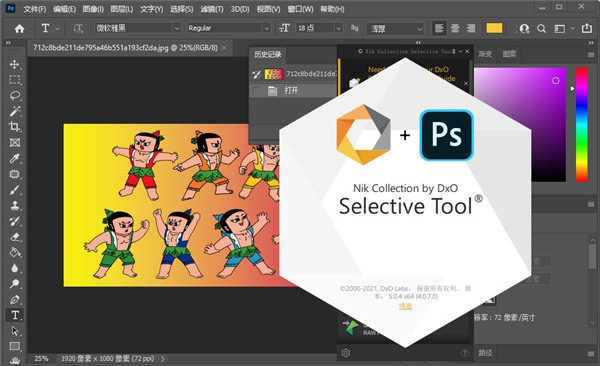Expand the font family dropdown
Screen dimensions: 600x366
[x=176, y=28]
